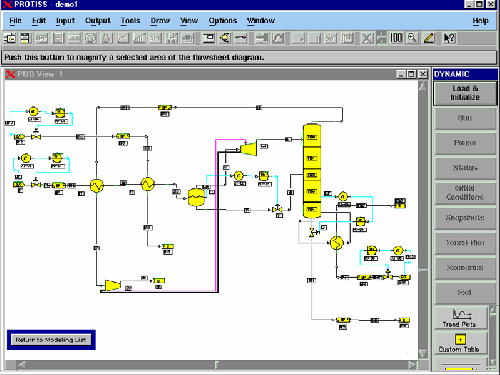Click the Initial Conditions button
This screenshot has width=500, height=375.
tap(465, 193)
